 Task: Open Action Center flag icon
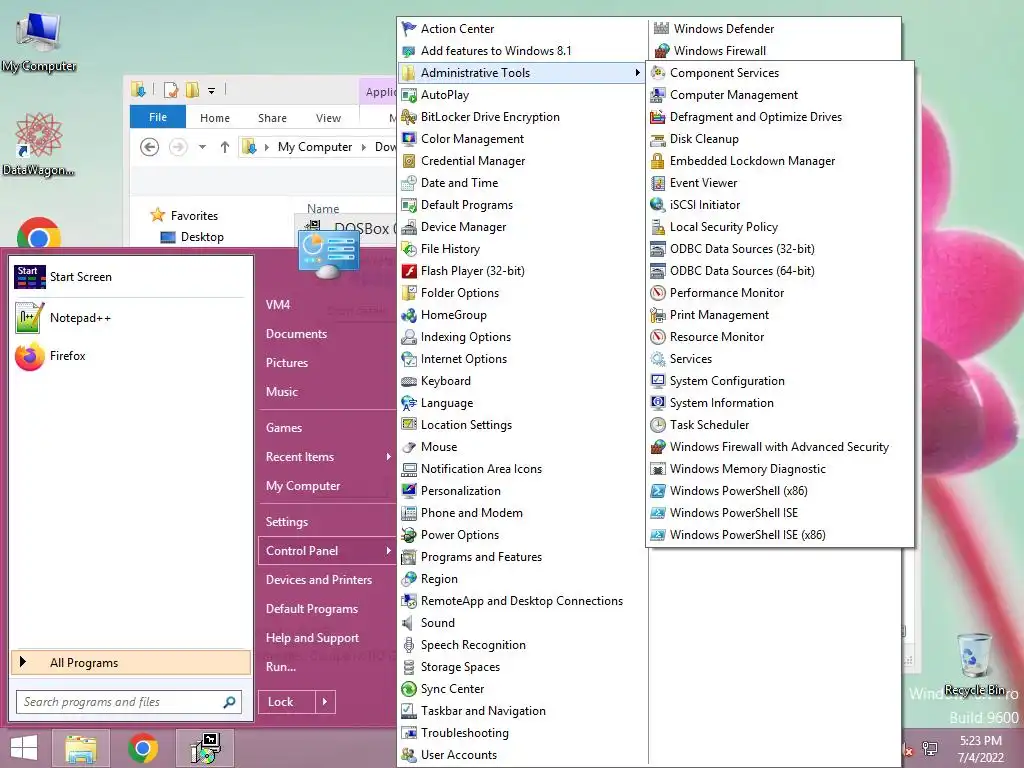coord(409,29)
